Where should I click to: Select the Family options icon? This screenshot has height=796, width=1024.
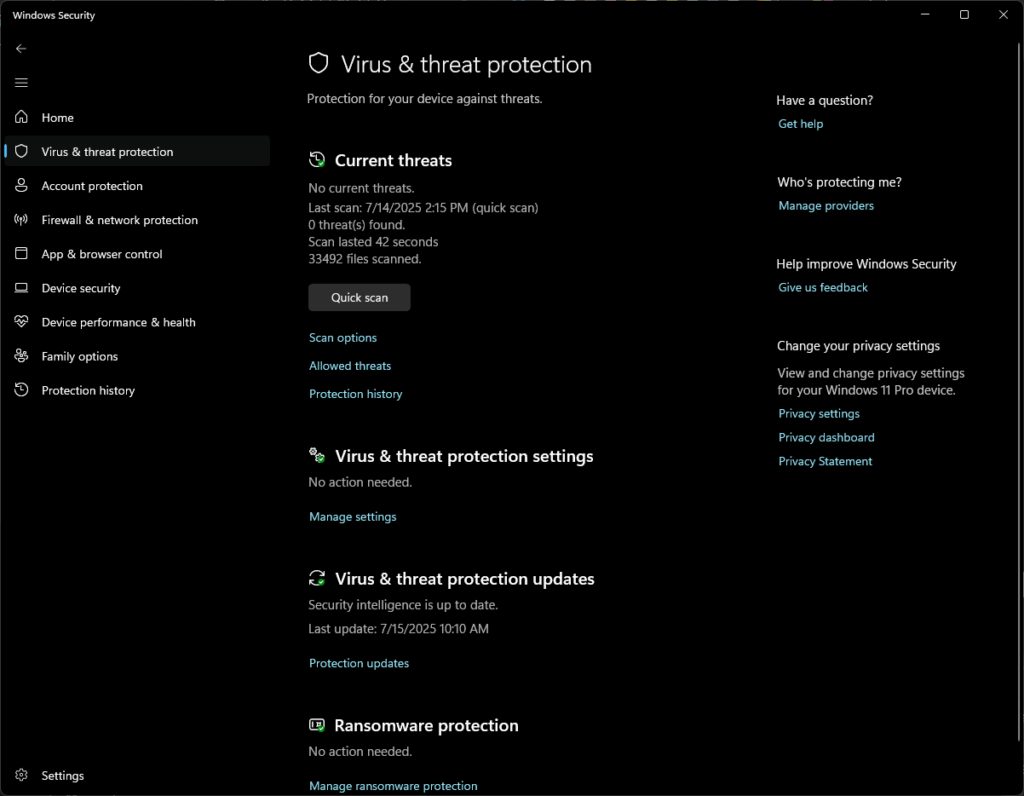21,356
